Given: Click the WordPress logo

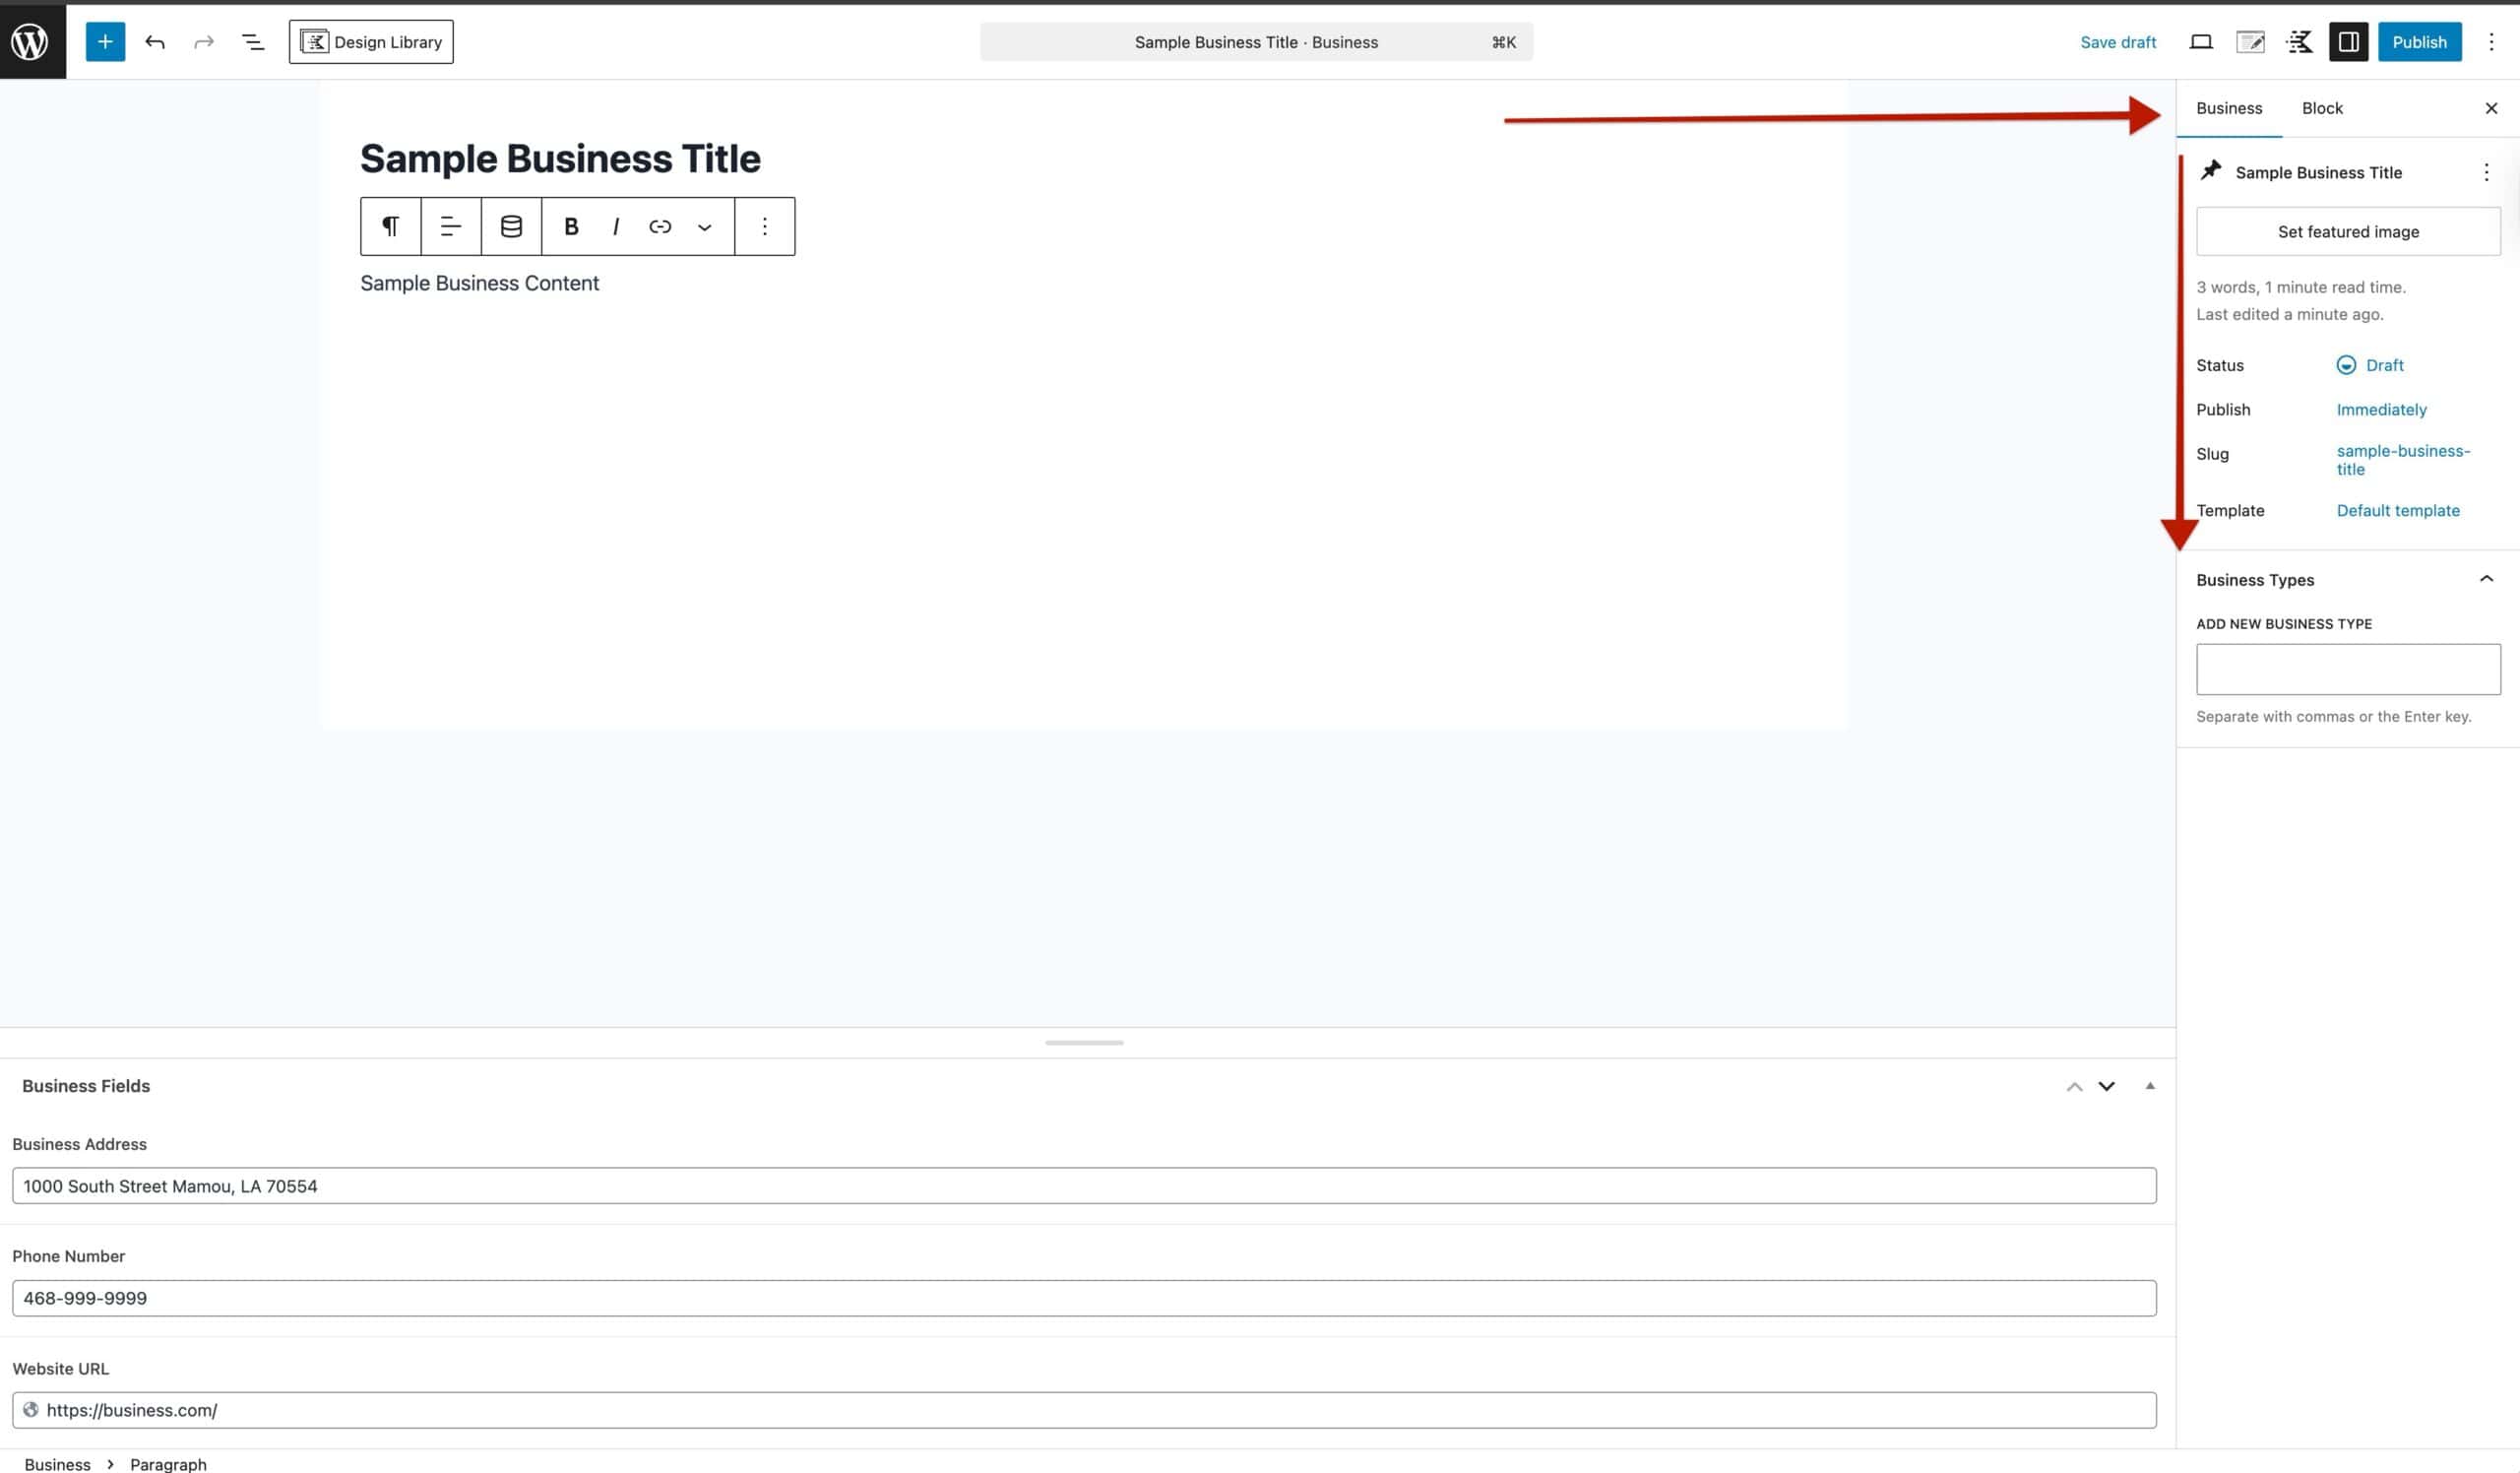Looking at the screenshot, I should point(30,41).
